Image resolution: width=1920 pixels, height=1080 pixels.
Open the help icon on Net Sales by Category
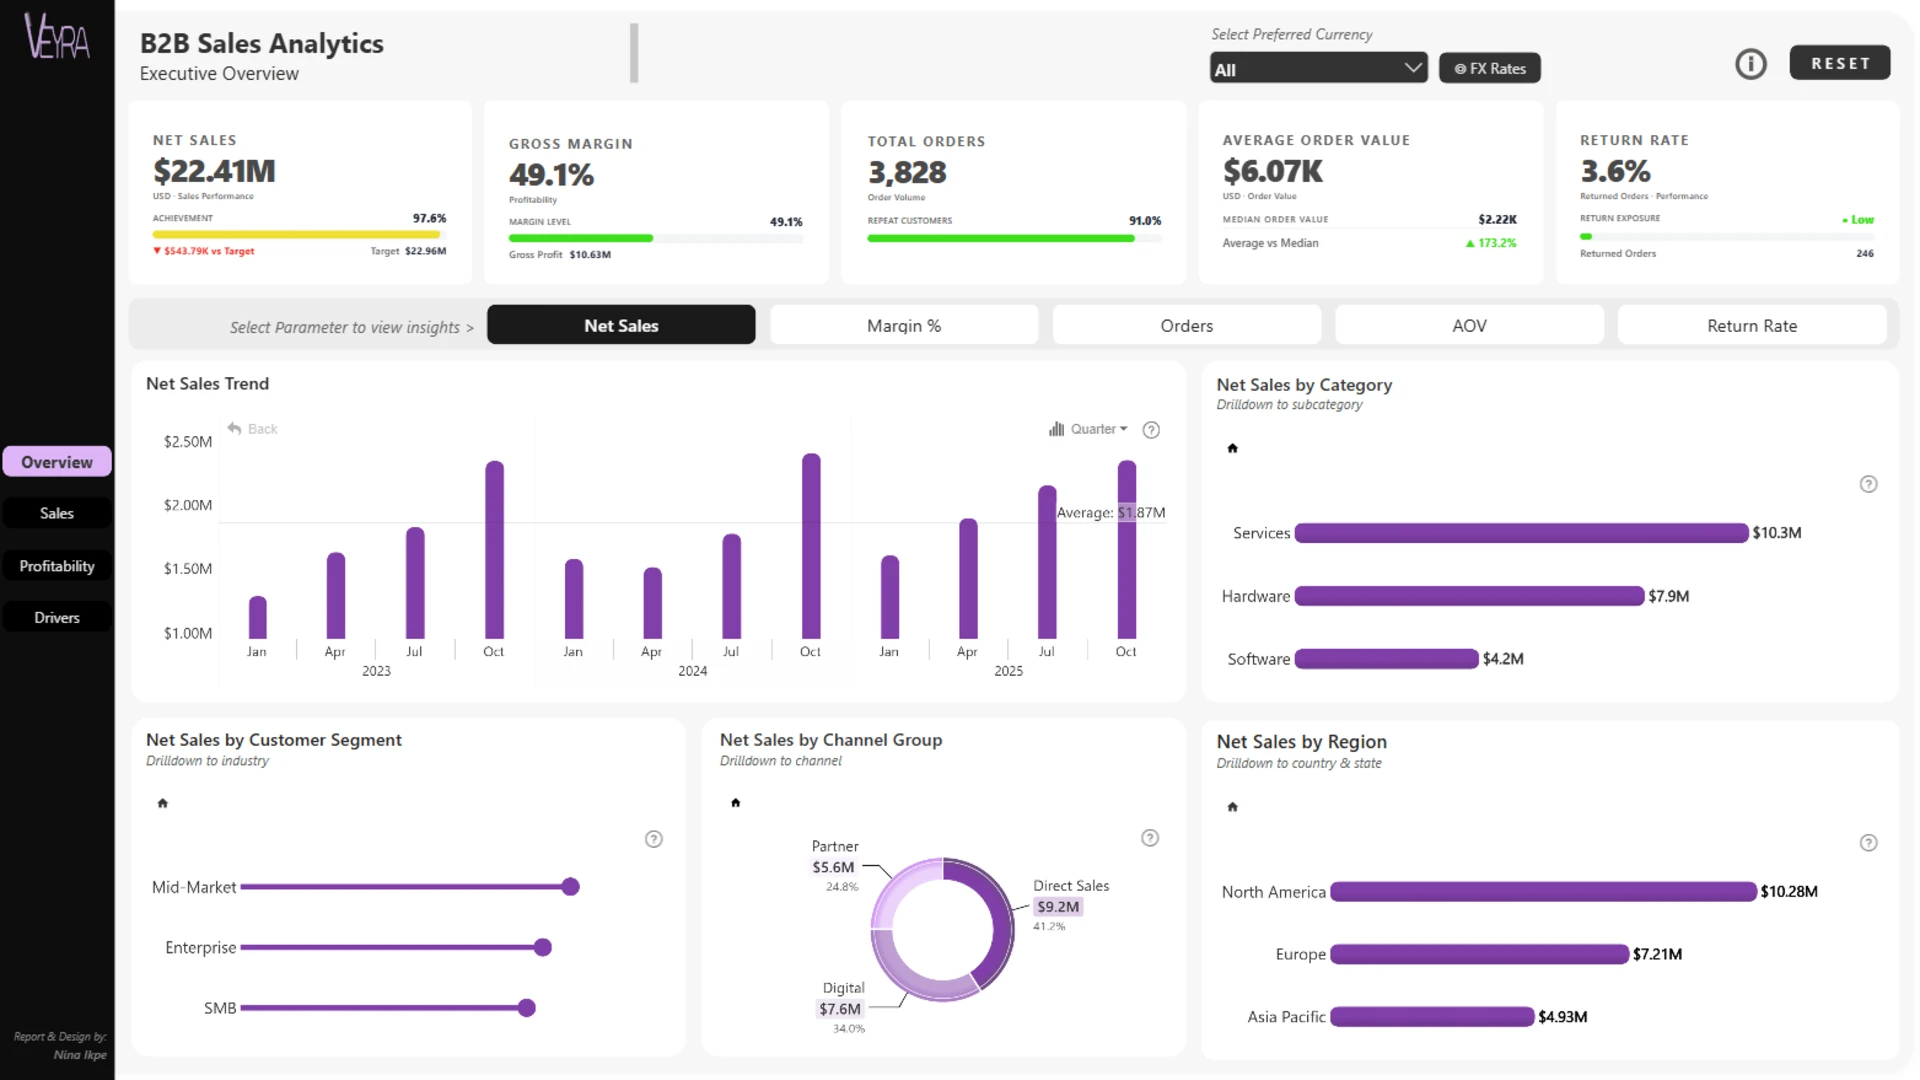pos(1868,484)
